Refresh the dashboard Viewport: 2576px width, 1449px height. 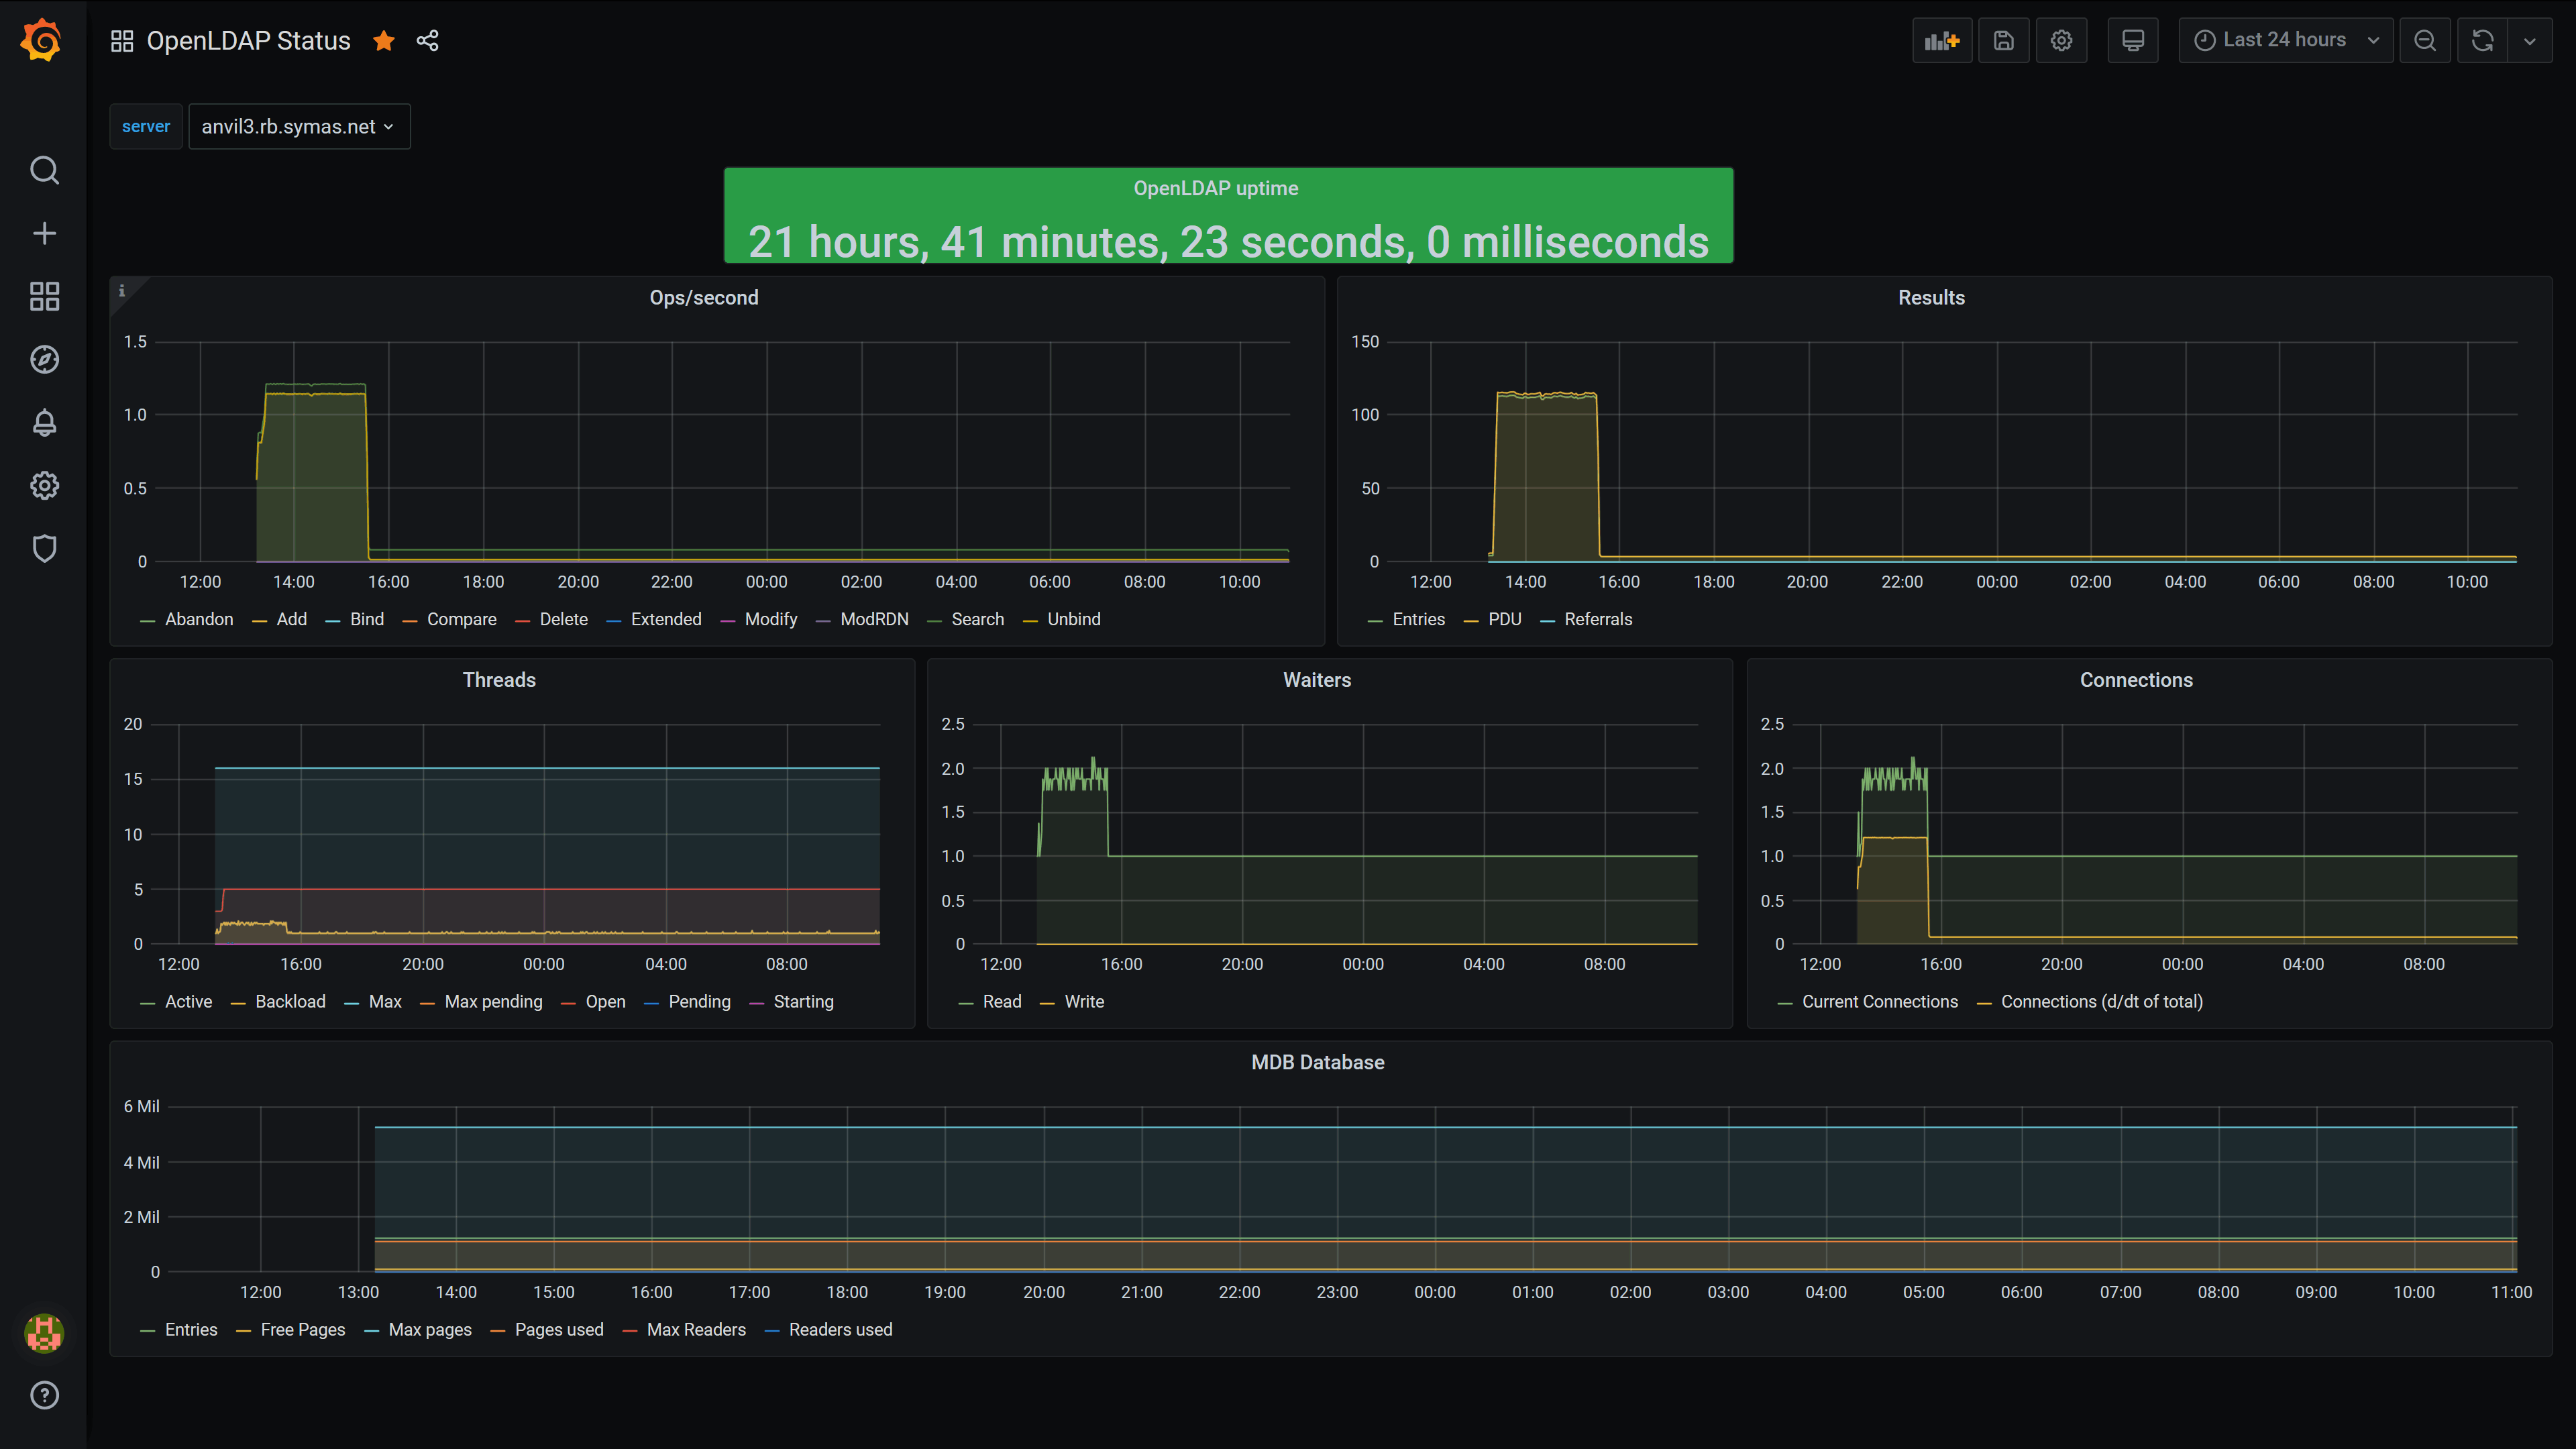click(x=2482, y=41)
